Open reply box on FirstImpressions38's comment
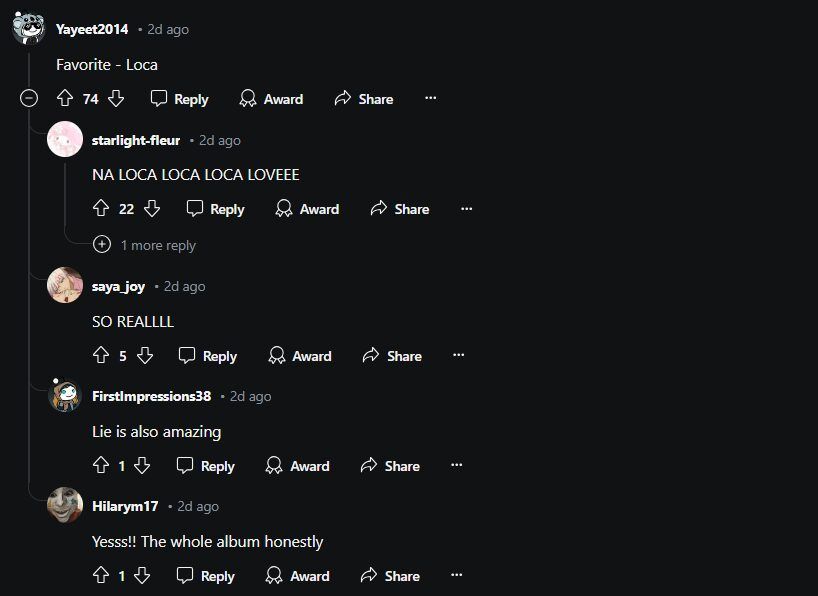The width and height of the screenshot is (818, 596). coord(207,466)
